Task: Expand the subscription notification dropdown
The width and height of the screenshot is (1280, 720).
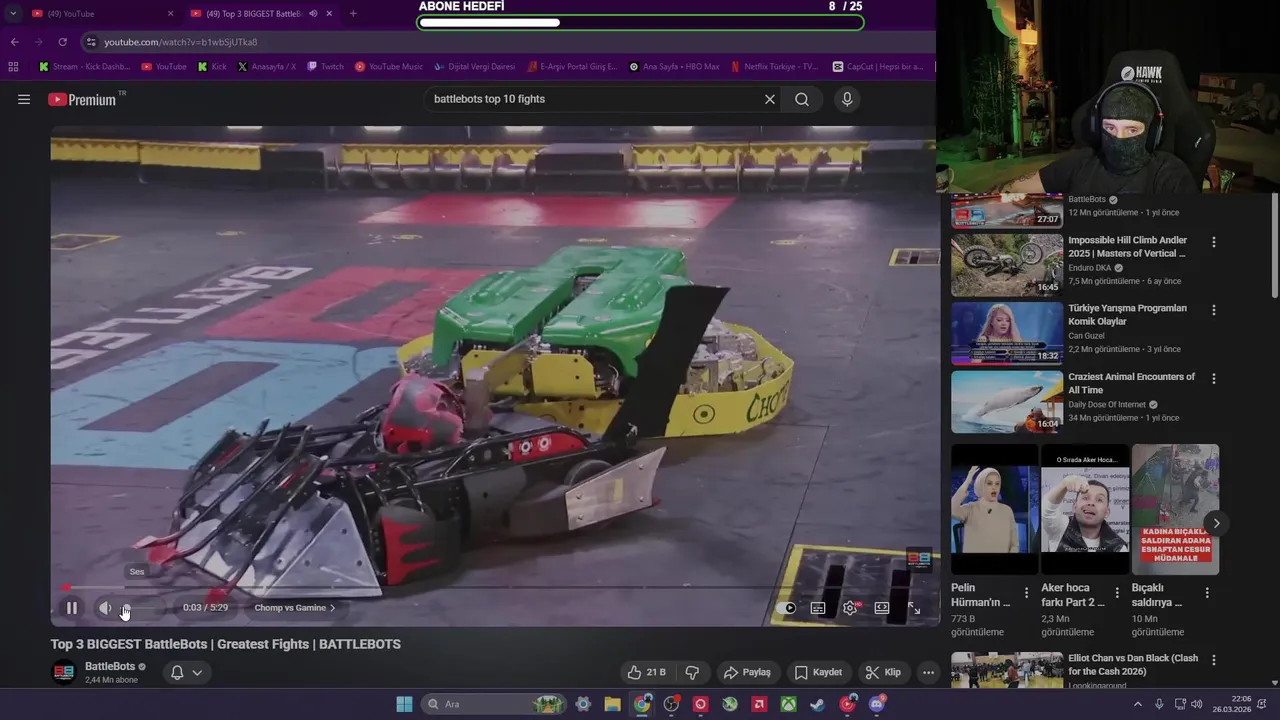Action: point(197,672)
